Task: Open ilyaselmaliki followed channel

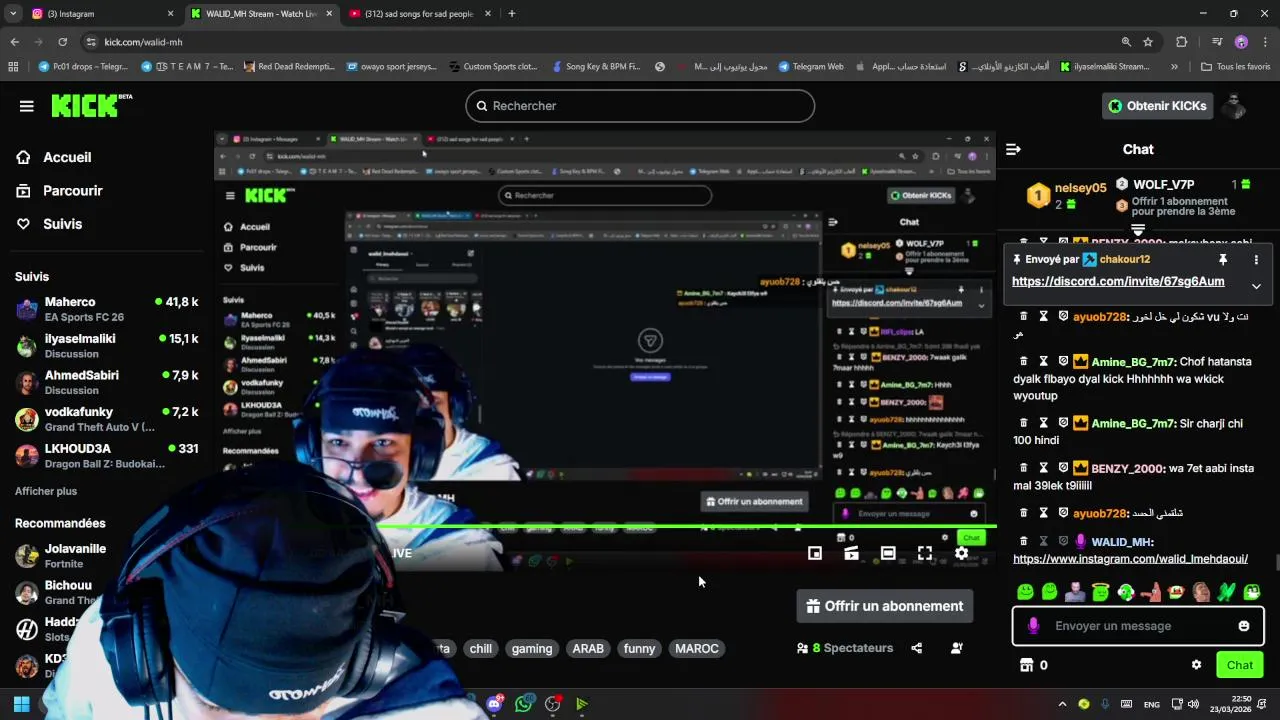Action: pos(107,346)
